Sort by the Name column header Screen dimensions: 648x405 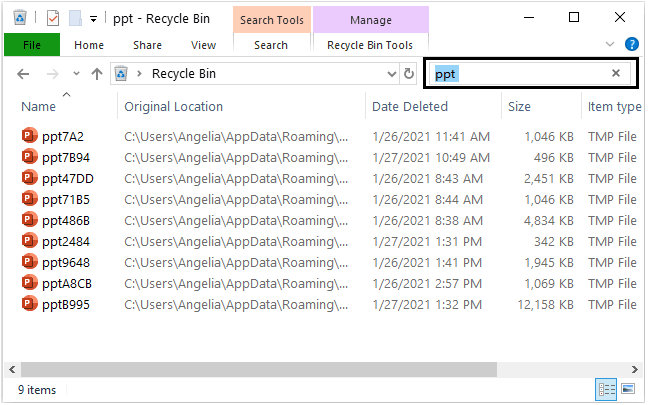[38, 107]
